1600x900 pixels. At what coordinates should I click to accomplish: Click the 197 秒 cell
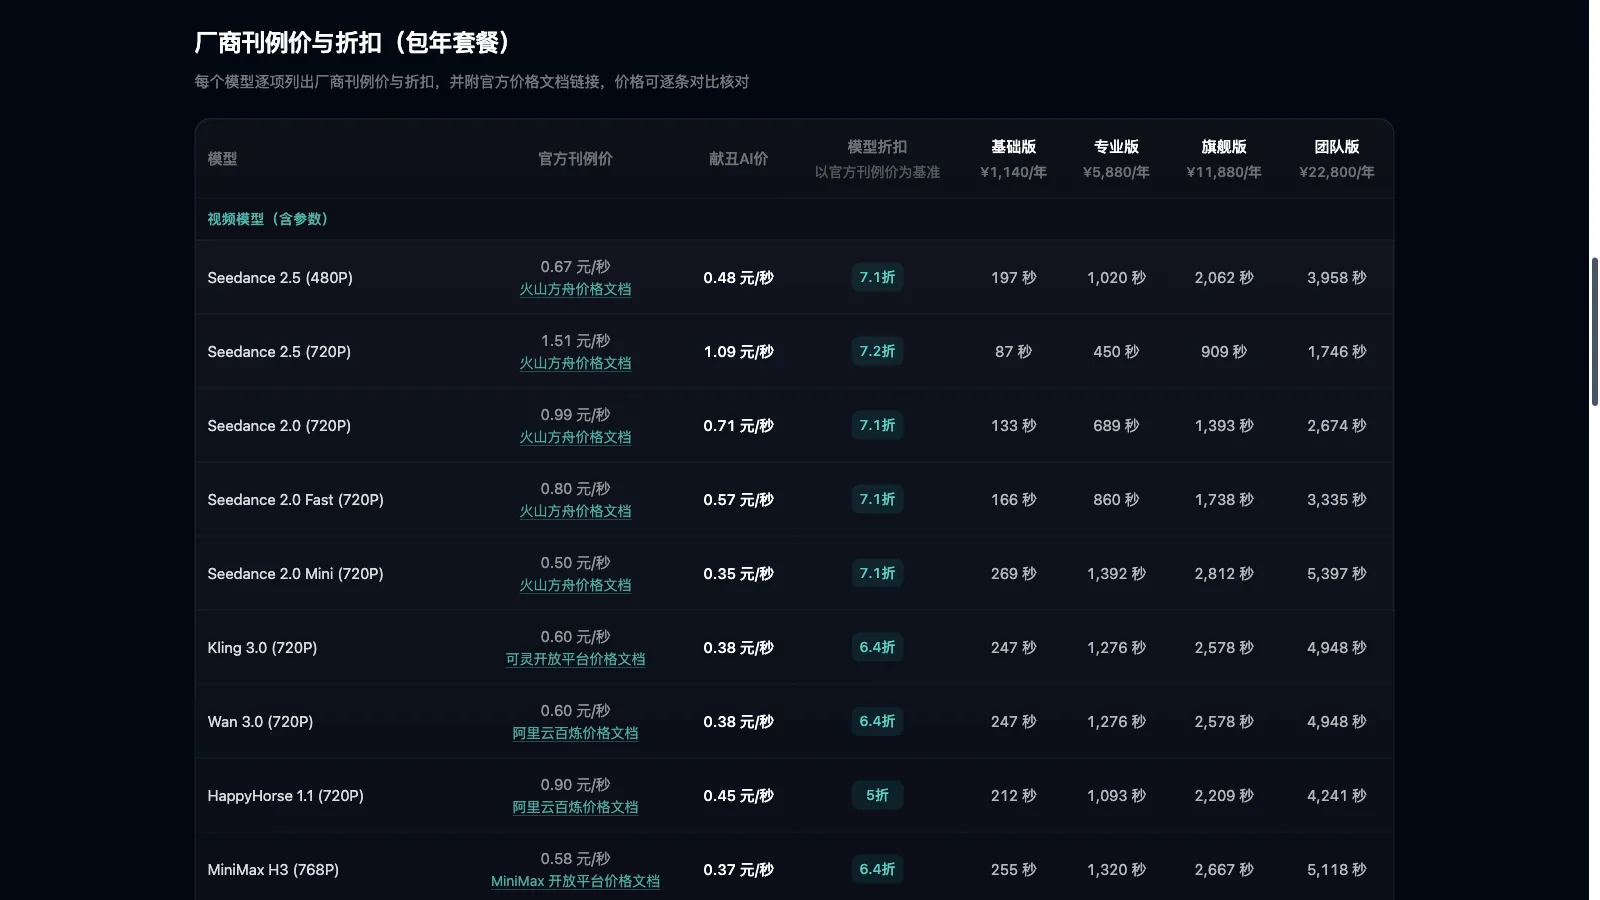pyautogui.click(x=1013, y=277)
